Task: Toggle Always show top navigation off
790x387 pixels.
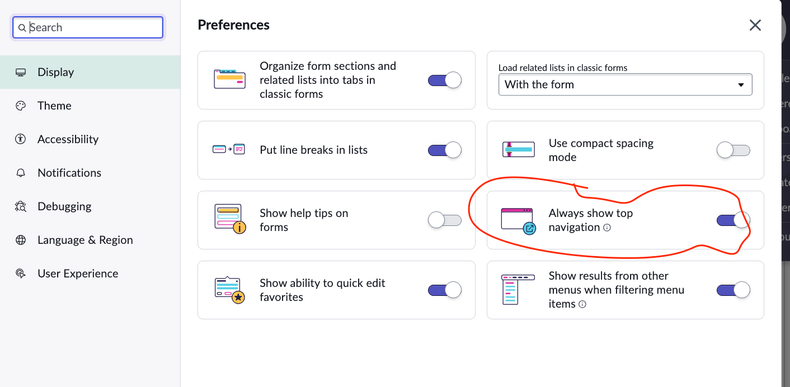Action: 734,220
